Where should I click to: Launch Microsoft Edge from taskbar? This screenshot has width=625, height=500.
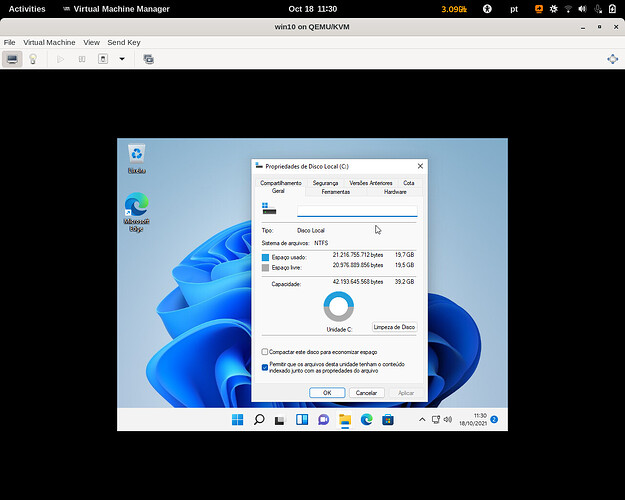click(366, 419)
